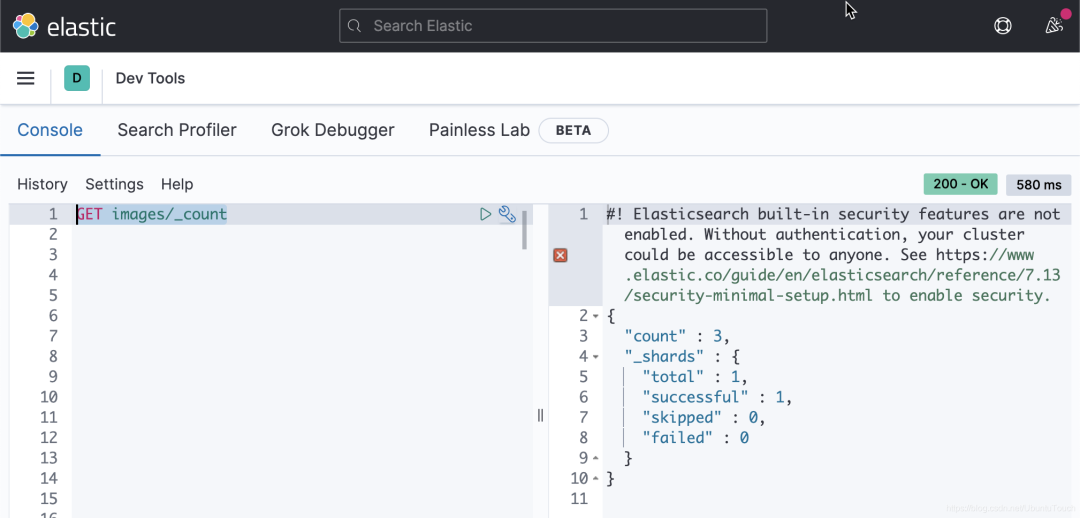Click the fold marker on response line 10

596,478
